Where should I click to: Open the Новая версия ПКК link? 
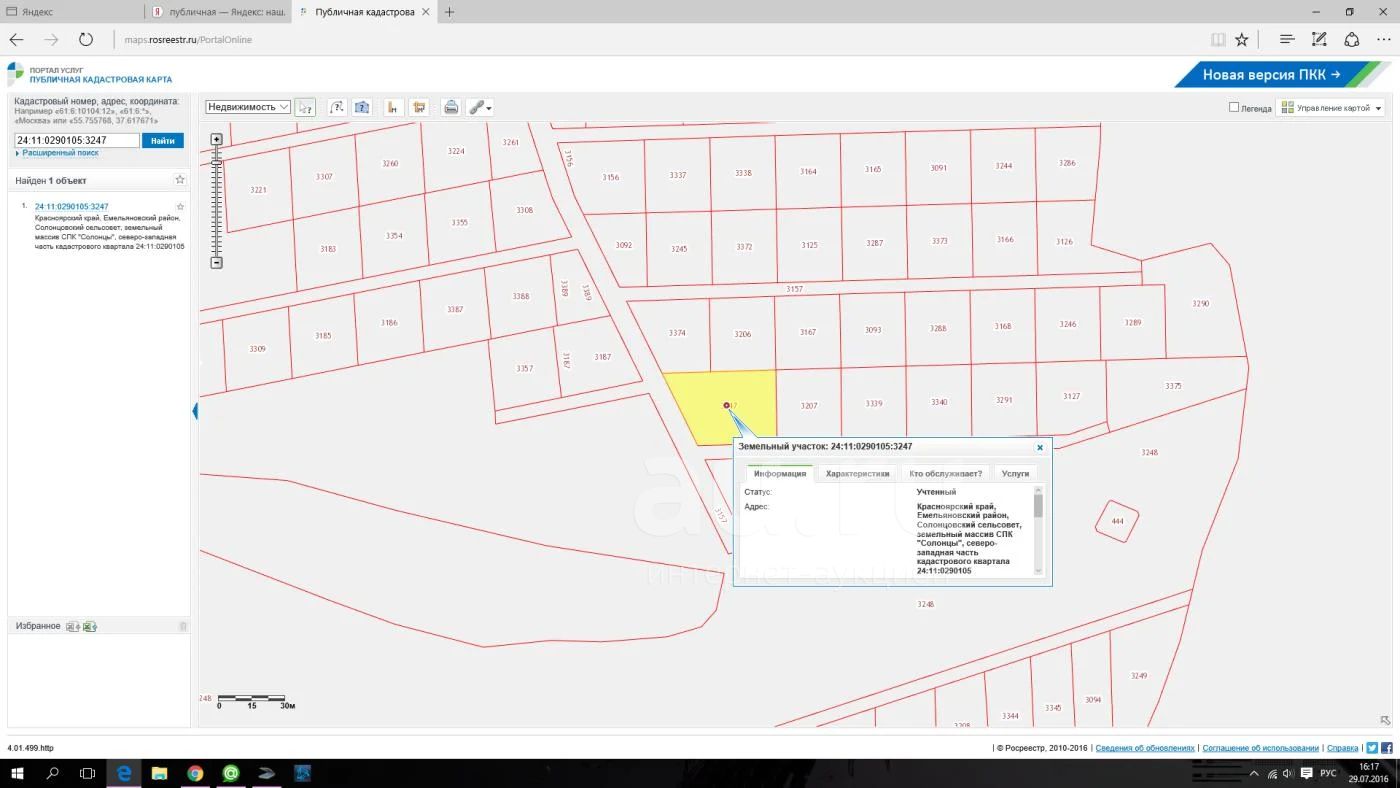1270,75
